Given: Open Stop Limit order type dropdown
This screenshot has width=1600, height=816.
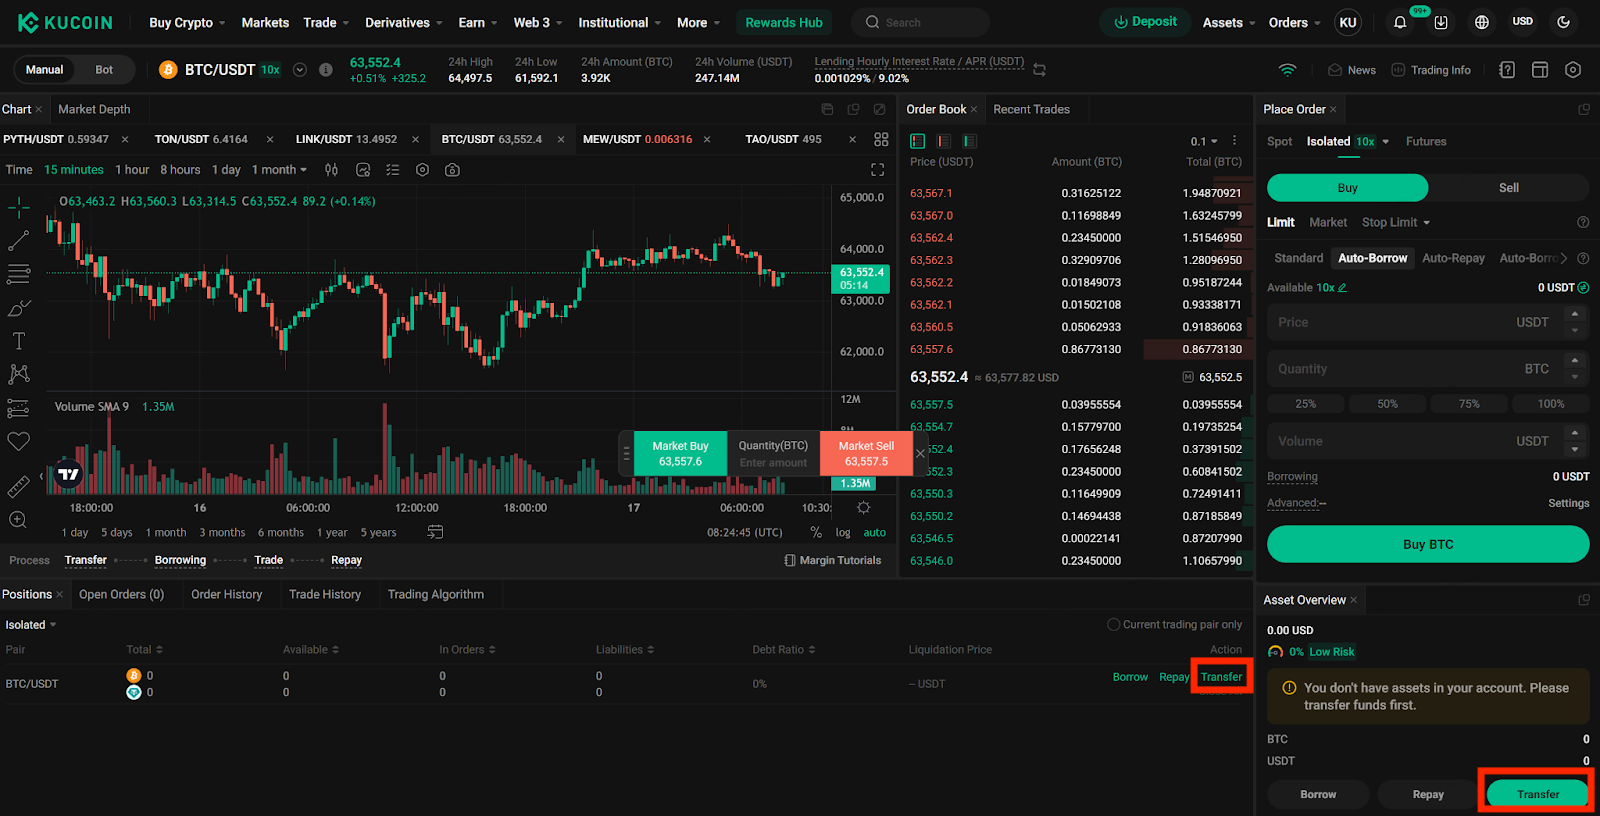Looking at the screenshot, I should click(1396, 222).
